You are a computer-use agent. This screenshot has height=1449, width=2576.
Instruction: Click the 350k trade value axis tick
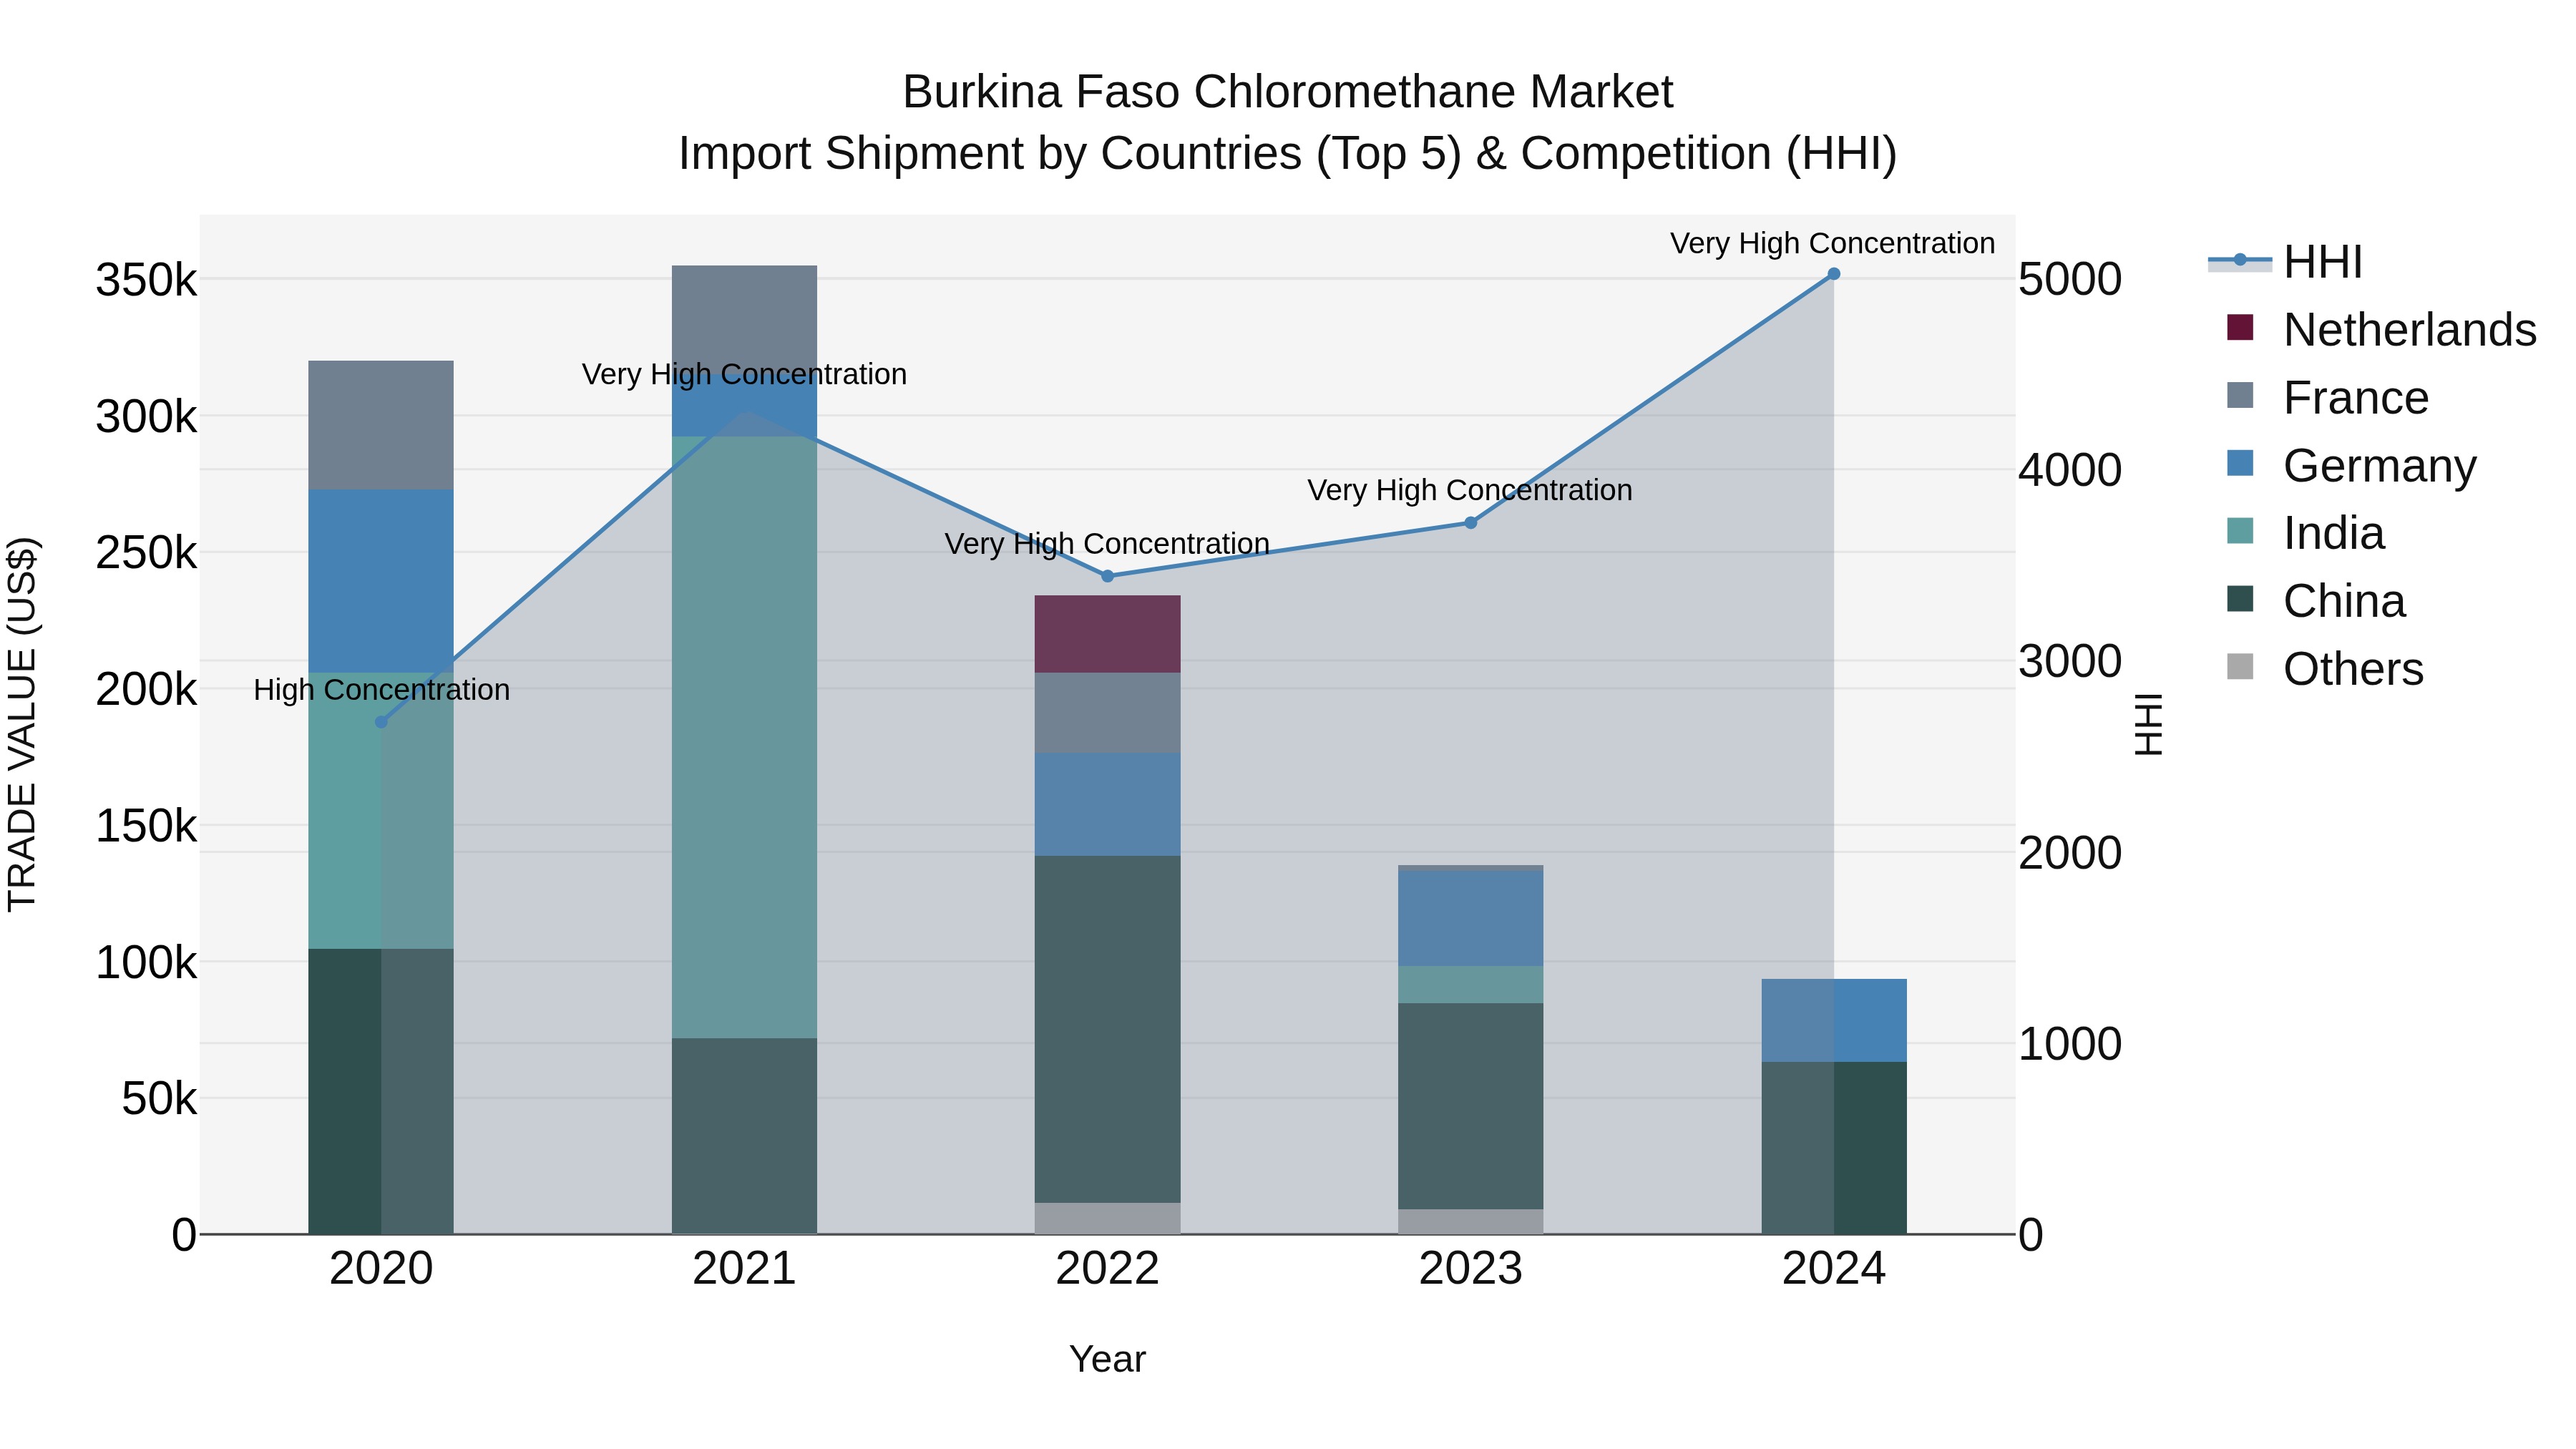[x=147, y=280]
